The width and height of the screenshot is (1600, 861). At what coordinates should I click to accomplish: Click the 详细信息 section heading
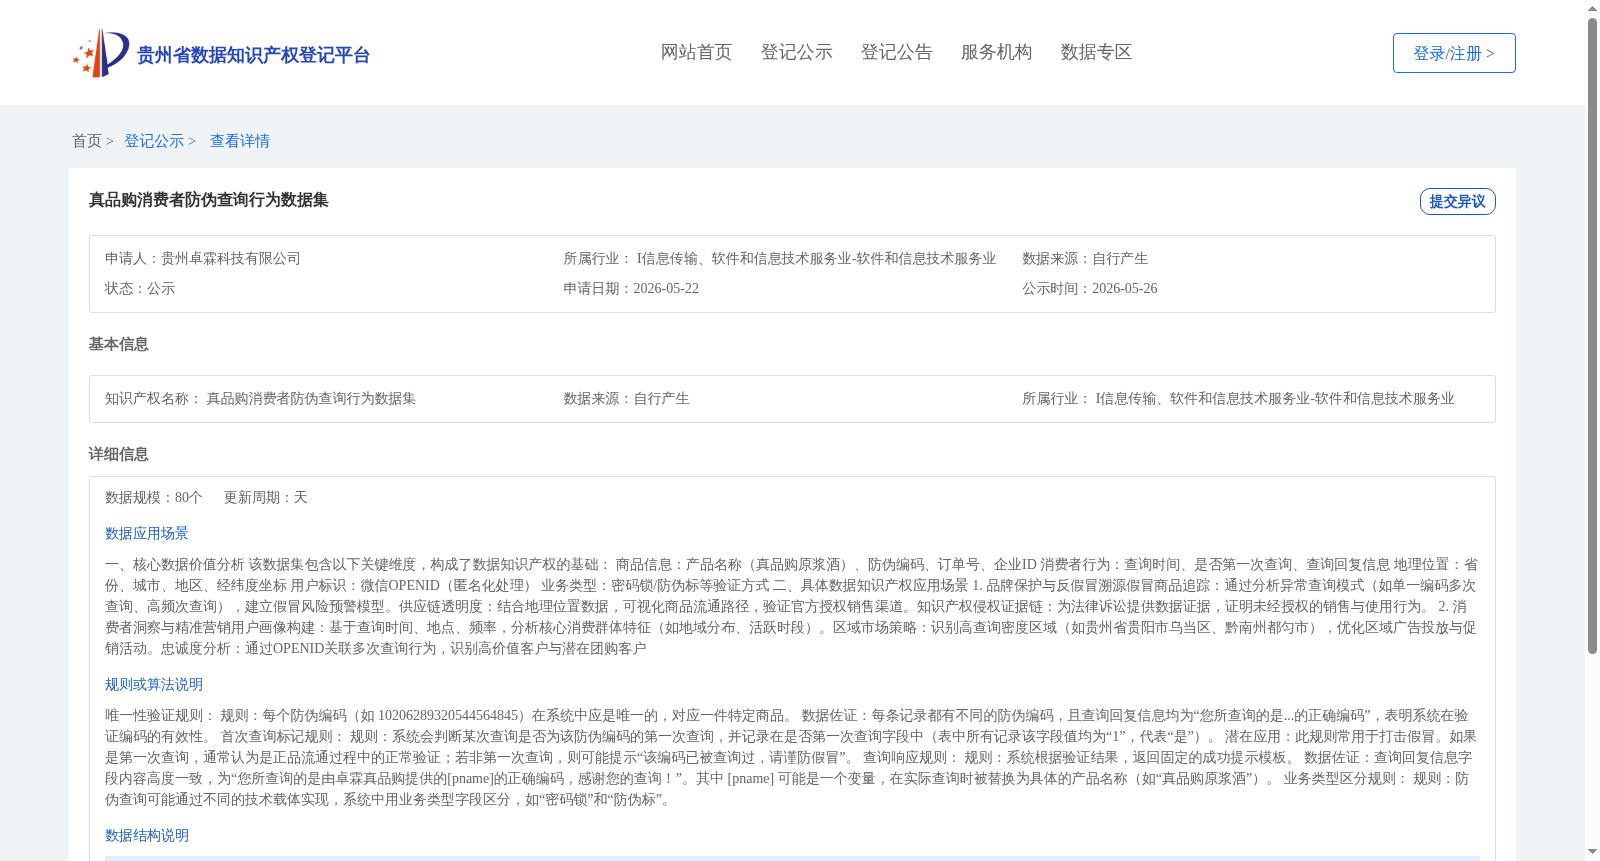click(x=119, y=454)
